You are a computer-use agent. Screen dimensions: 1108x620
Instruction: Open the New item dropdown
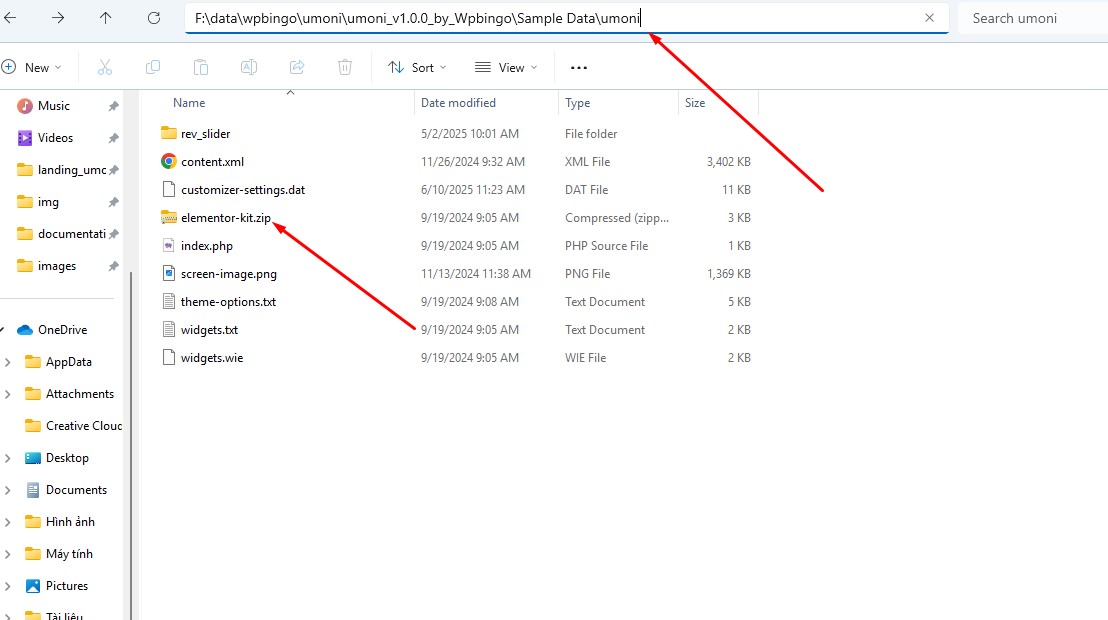point(32,67)
